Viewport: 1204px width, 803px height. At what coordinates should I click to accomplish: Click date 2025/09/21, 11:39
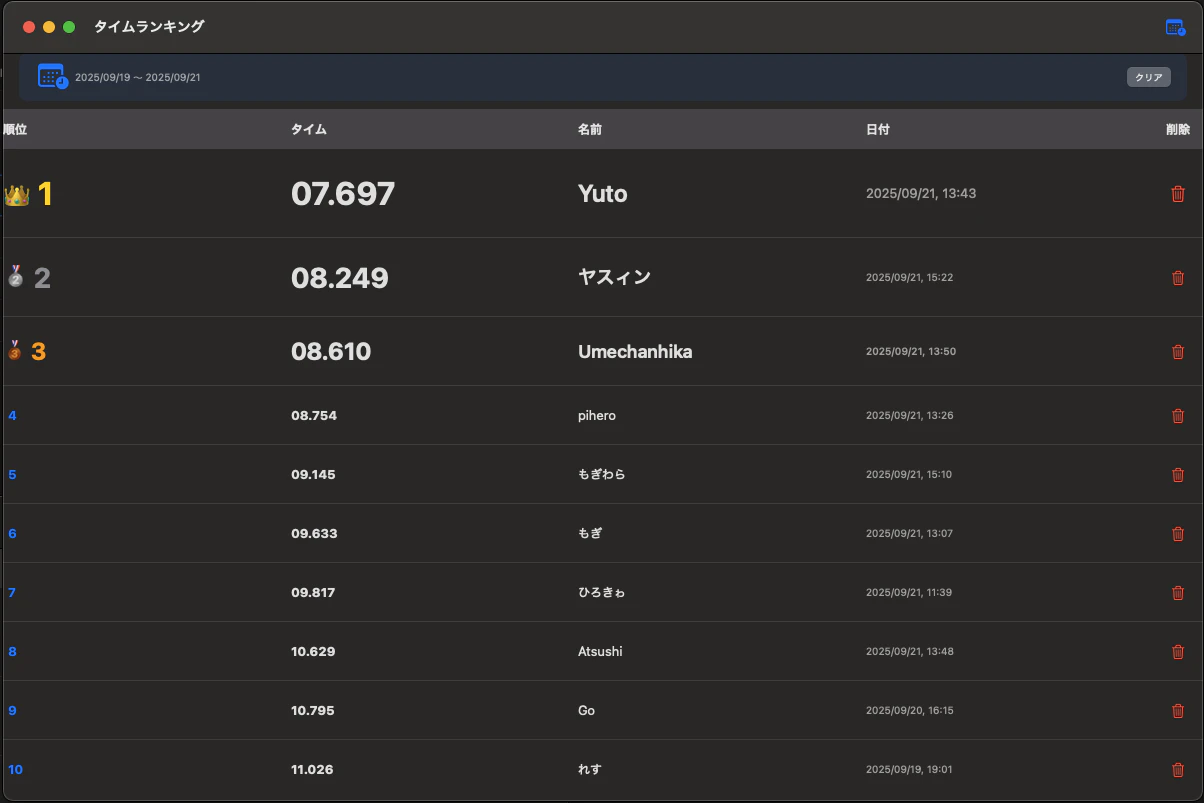(x=909, y=593)
